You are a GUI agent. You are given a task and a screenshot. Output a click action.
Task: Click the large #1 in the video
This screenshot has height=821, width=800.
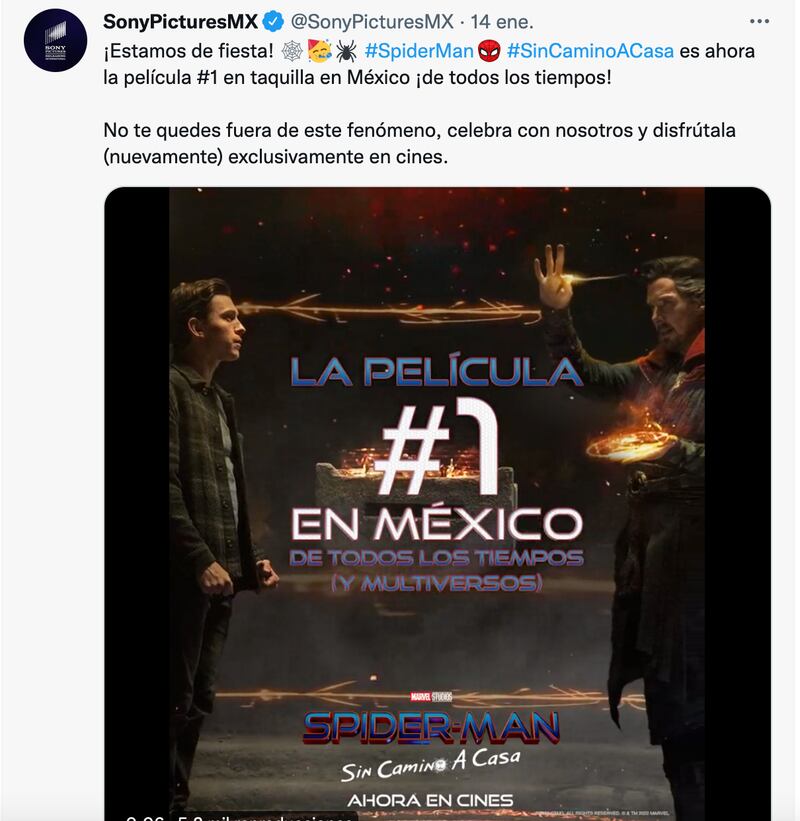coord(439,446)
